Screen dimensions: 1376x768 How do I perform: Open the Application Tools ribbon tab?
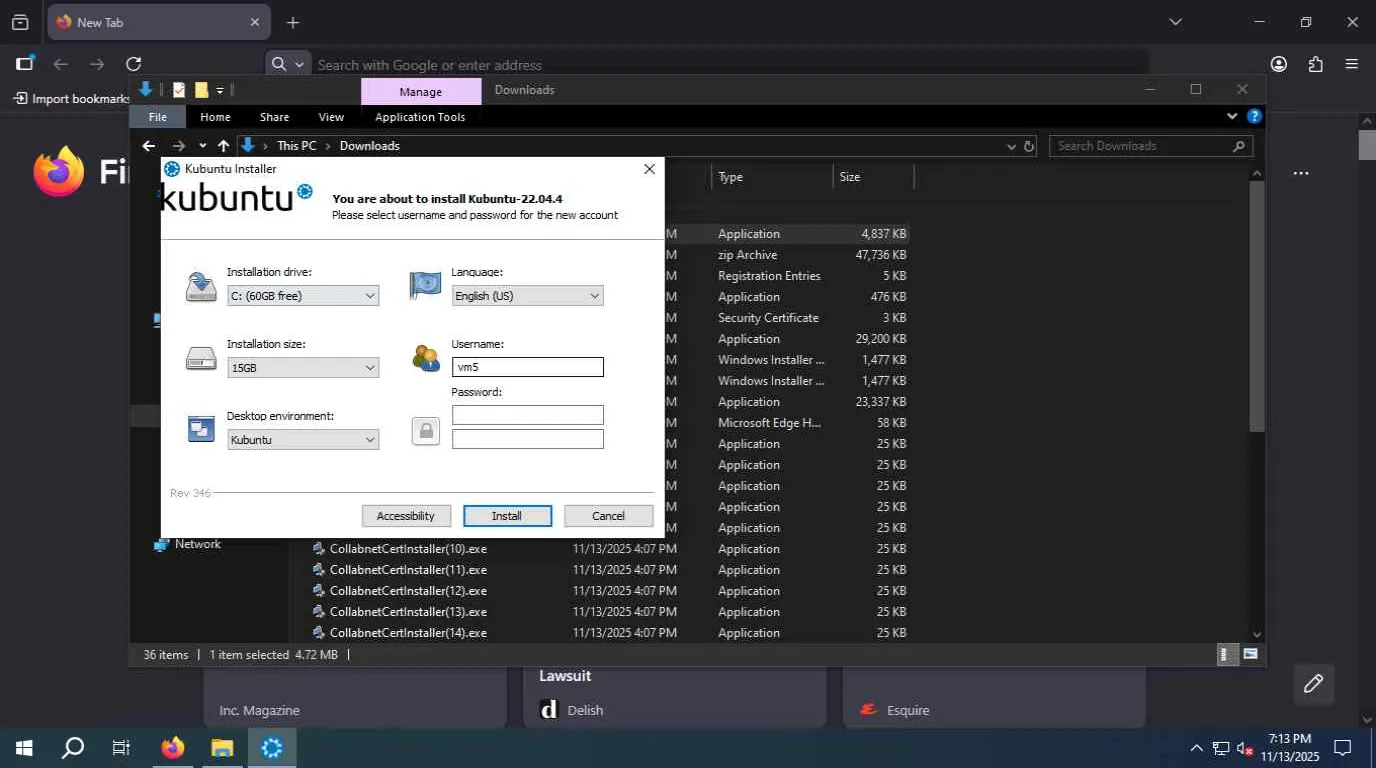pos(420,117)
